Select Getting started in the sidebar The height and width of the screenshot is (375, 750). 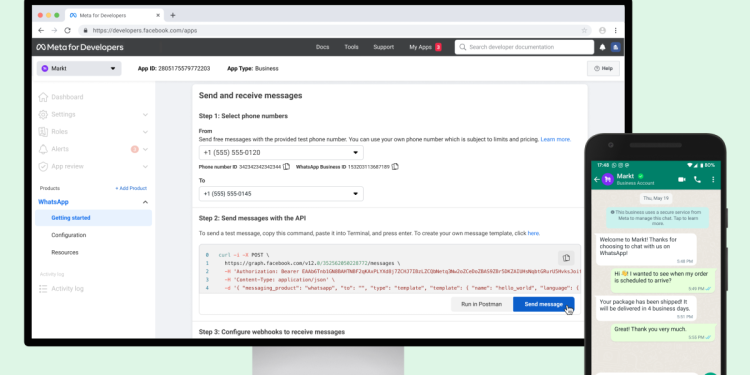(93, 218)
